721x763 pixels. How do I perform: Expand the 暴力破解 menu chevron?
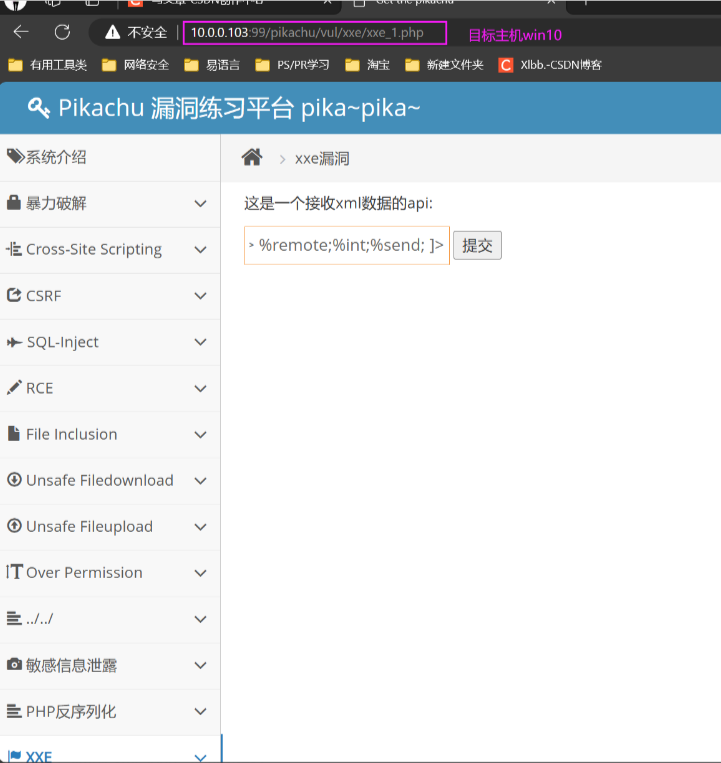pos(200,203)
